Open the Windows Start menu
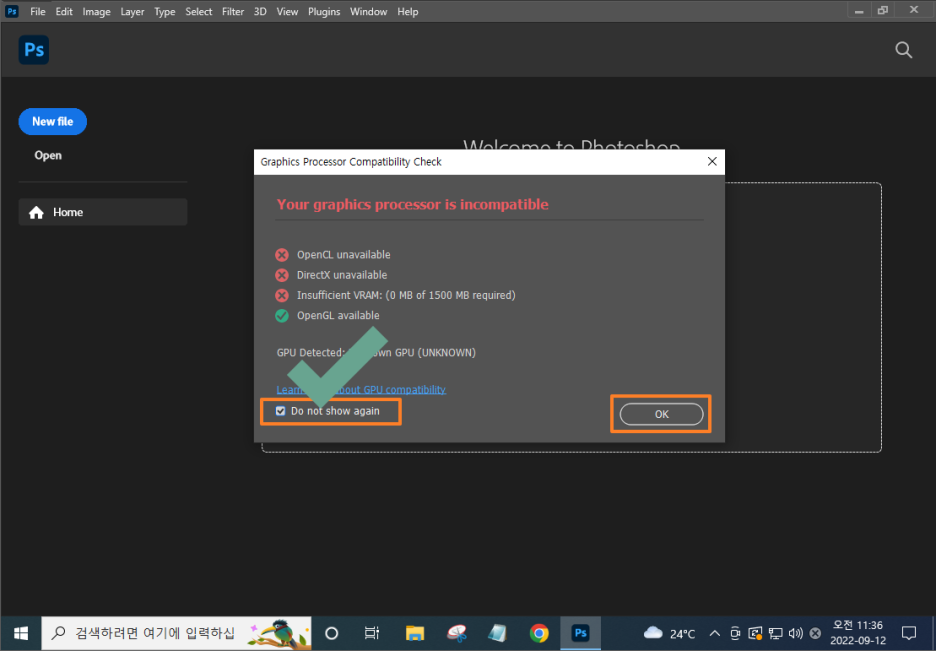 (21, 633)
